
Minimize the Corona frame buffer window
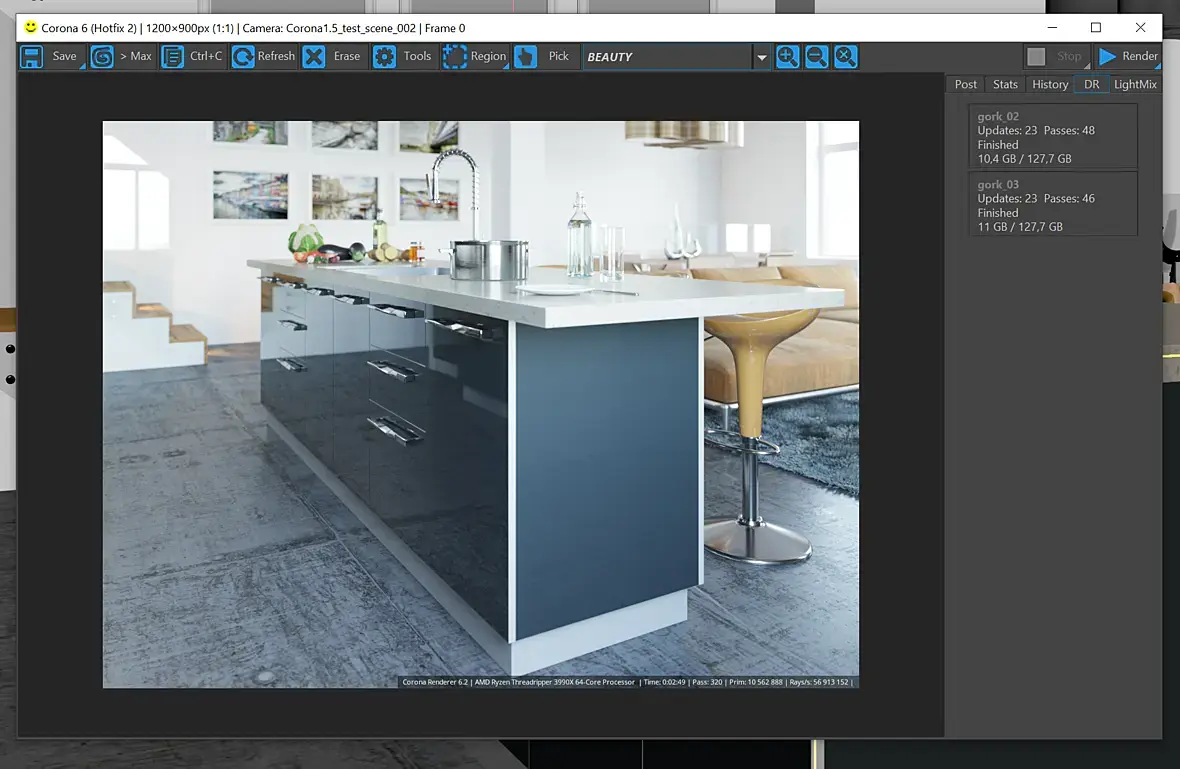(x=1052, y=27)
